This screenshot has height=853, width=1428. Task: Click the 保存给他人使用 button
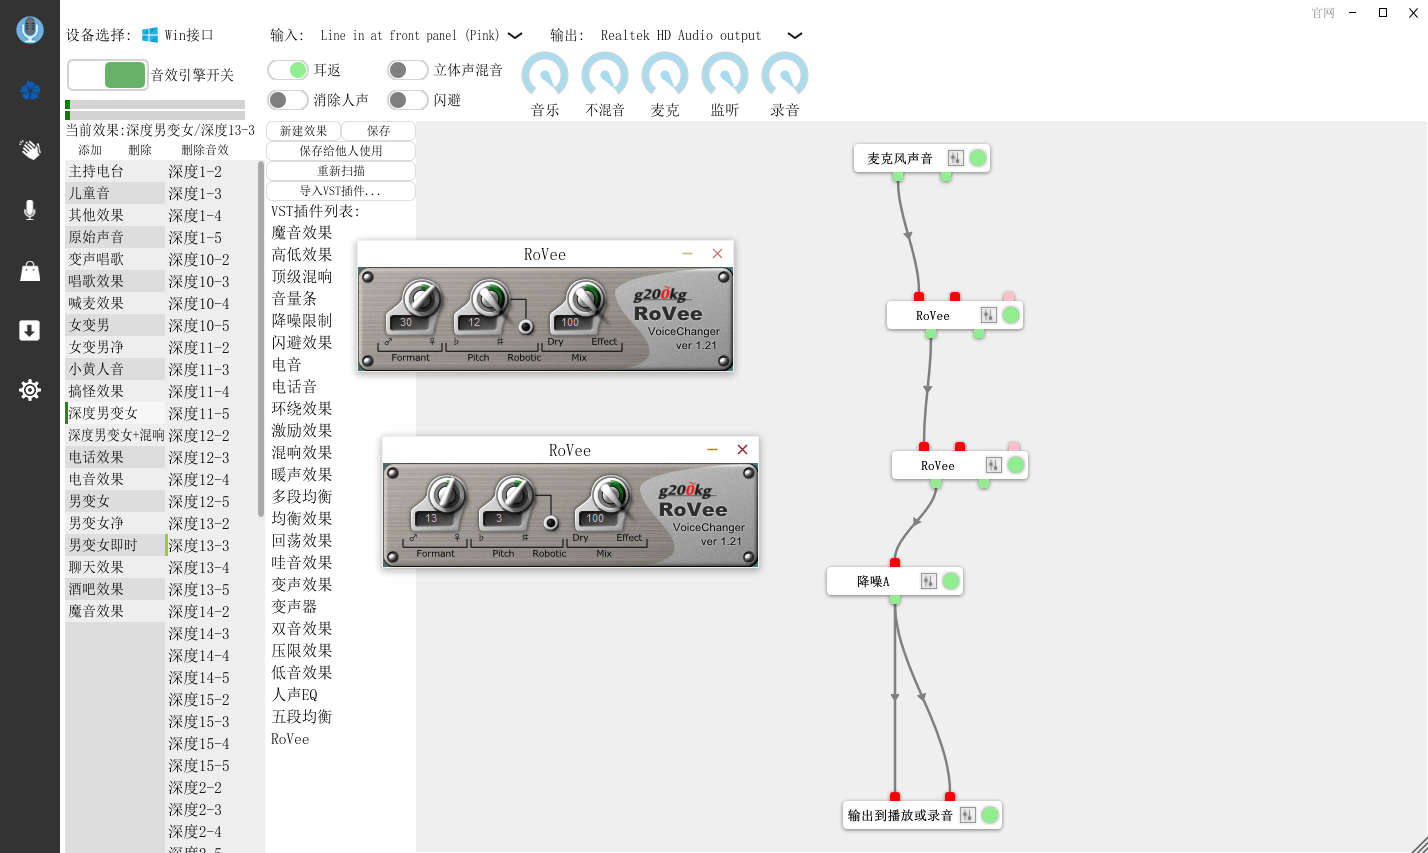point(341,151)
